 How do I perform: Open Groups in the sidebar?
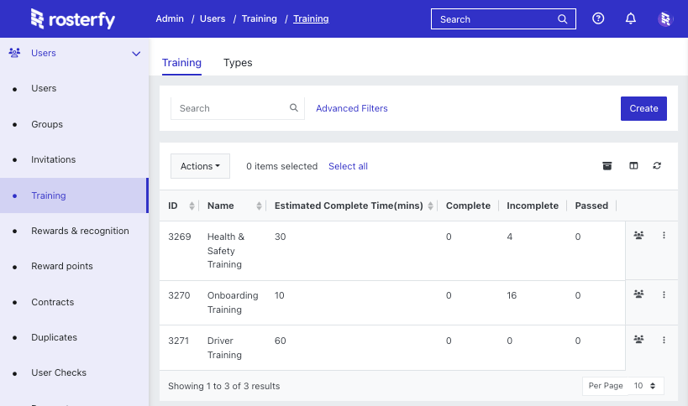pos(47,124)
